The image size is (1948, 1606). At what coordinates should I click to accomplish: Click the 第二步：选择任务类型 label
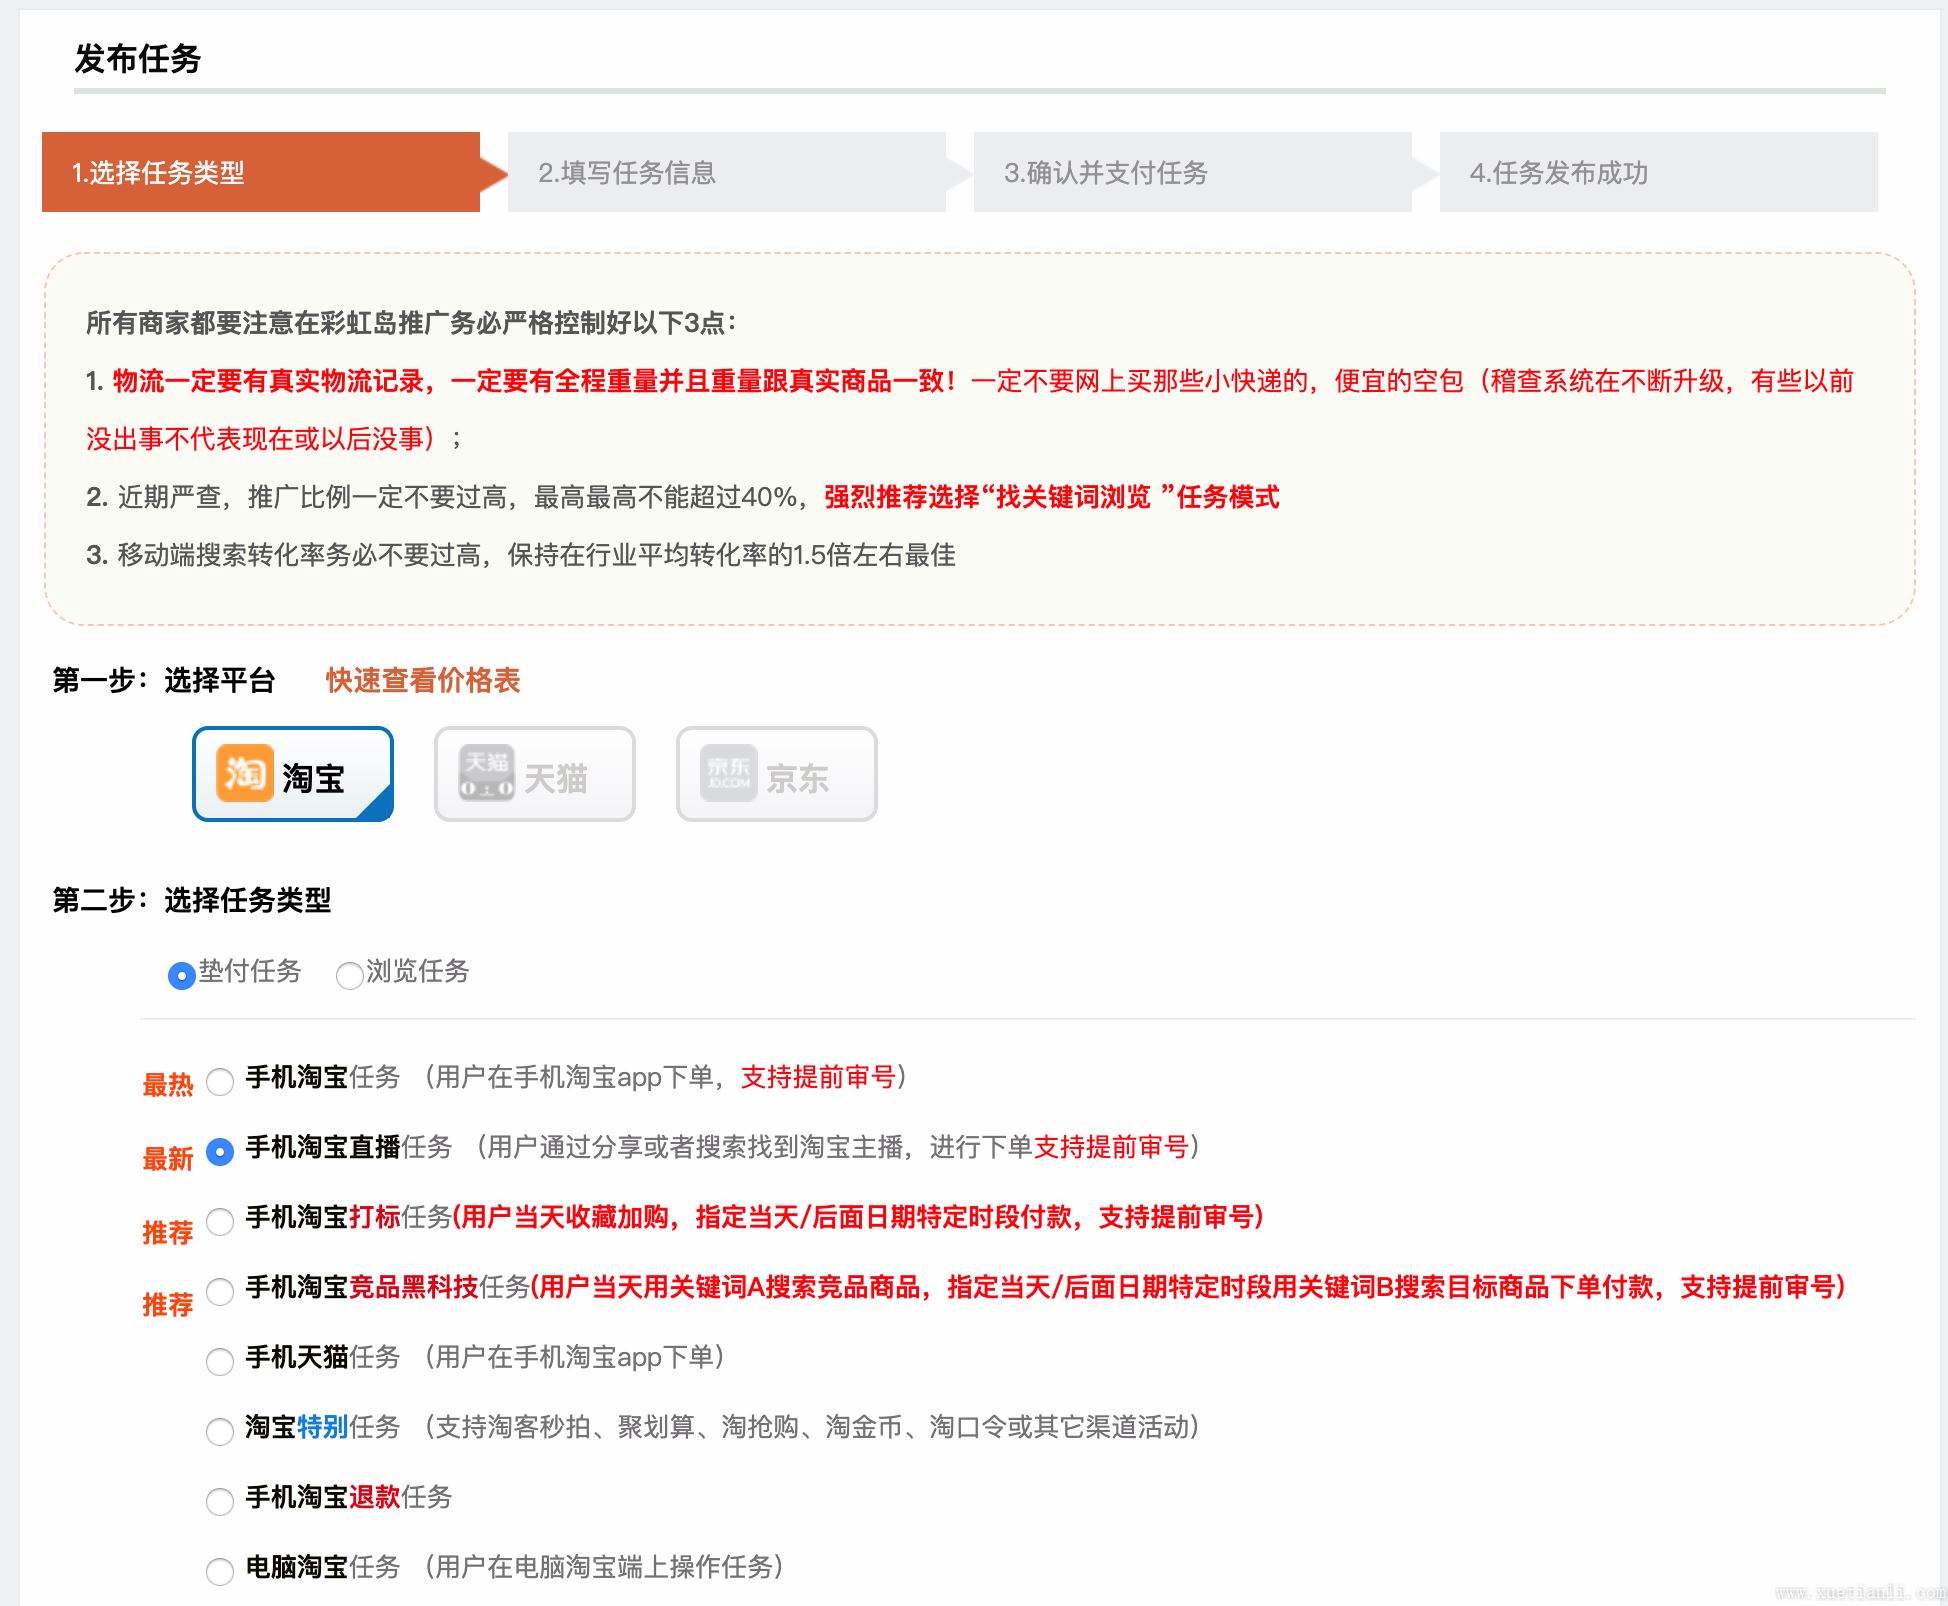click(192, 900)
